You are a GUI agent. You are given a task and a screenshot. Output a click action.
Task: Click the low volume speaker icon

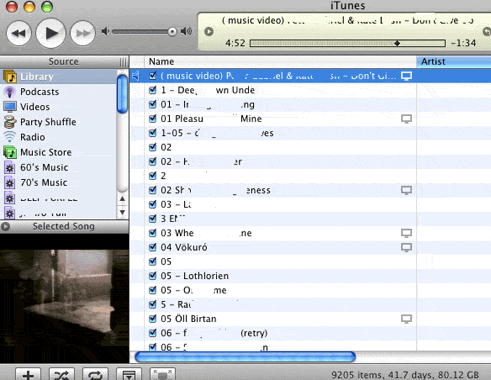click(105, 31)
